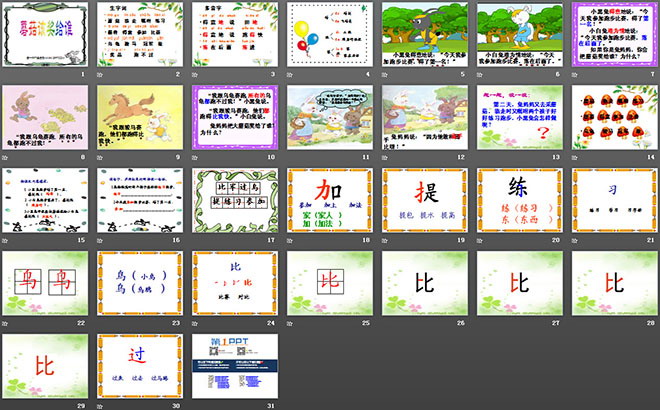The width and height of the screenshot is (660, 410).
Task: Click the animation star under slide 10
Action: pyautogui.click(x=195, y=157)
